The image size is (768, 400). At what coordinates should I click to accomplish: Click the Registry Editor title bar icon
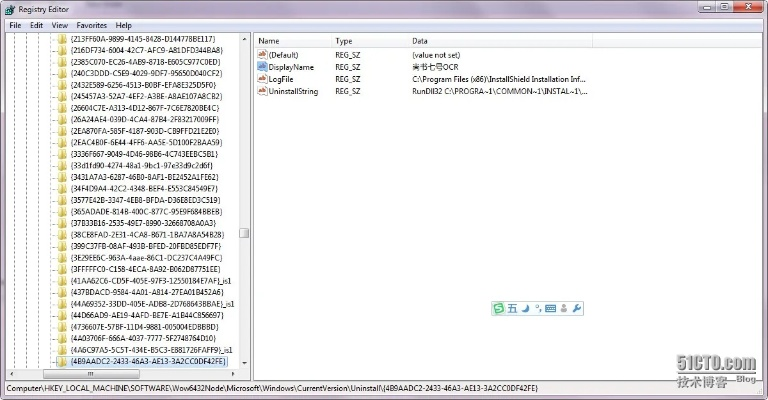(11, 8)
